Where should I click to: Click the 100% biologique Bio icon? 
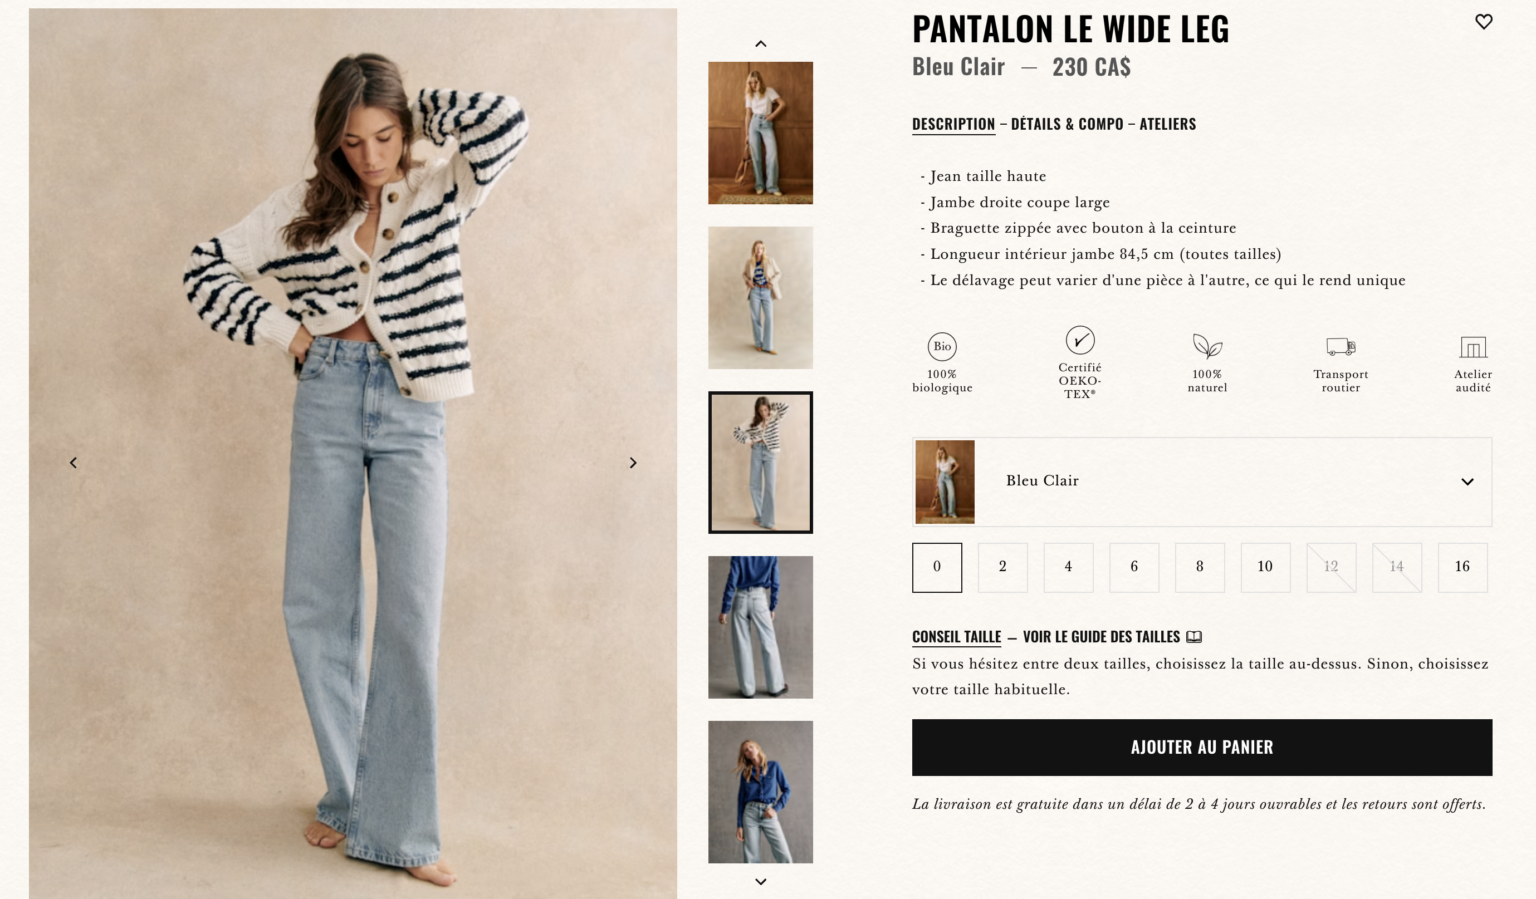pyautogui.click(x=942, y=346)
